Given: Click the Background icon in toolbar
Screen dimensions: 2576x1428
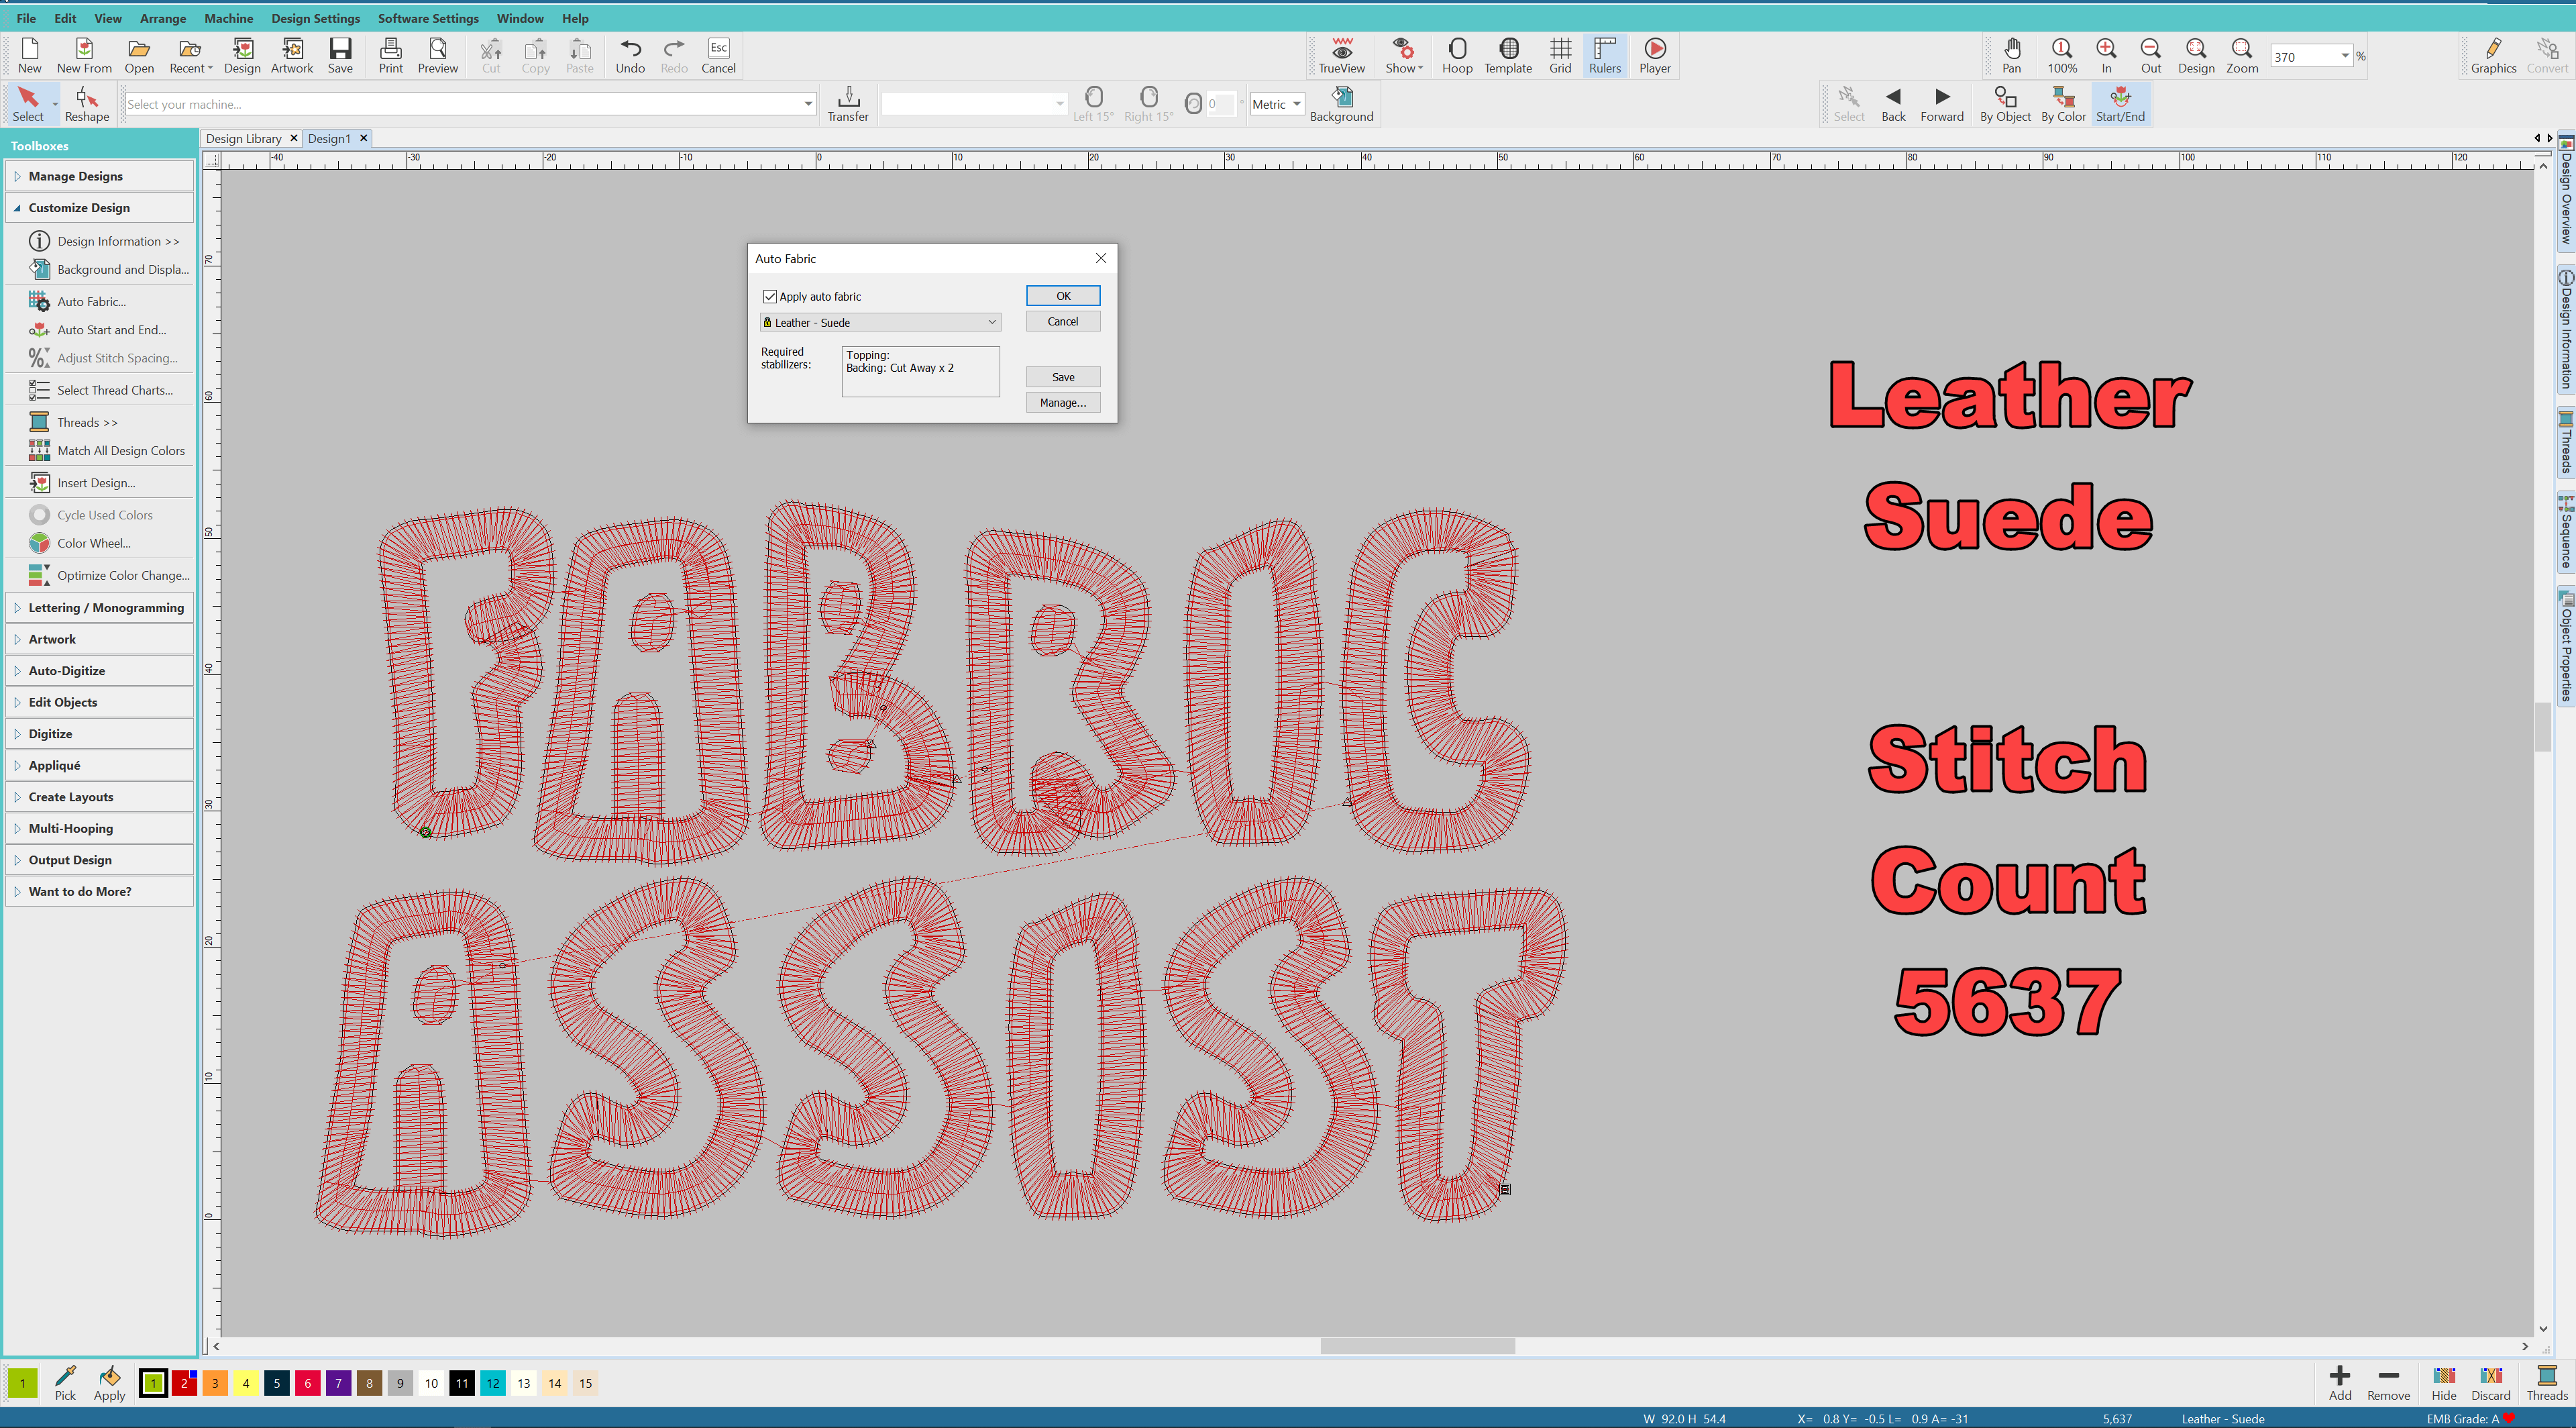Looking at the screenshot, I should pos(1341,104).
